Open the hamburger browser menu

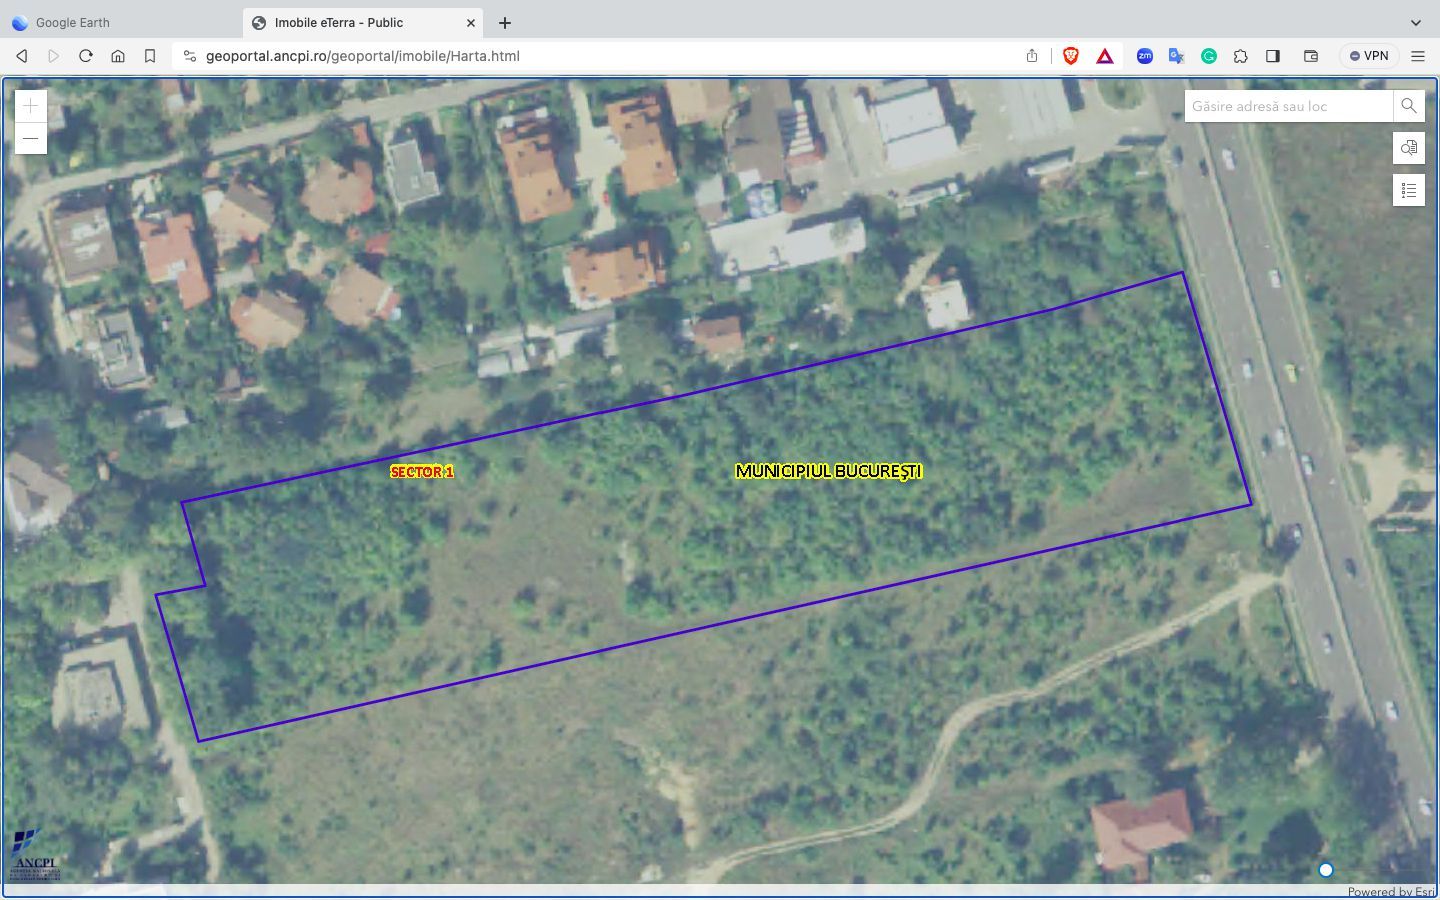[x=1419, y=56]
